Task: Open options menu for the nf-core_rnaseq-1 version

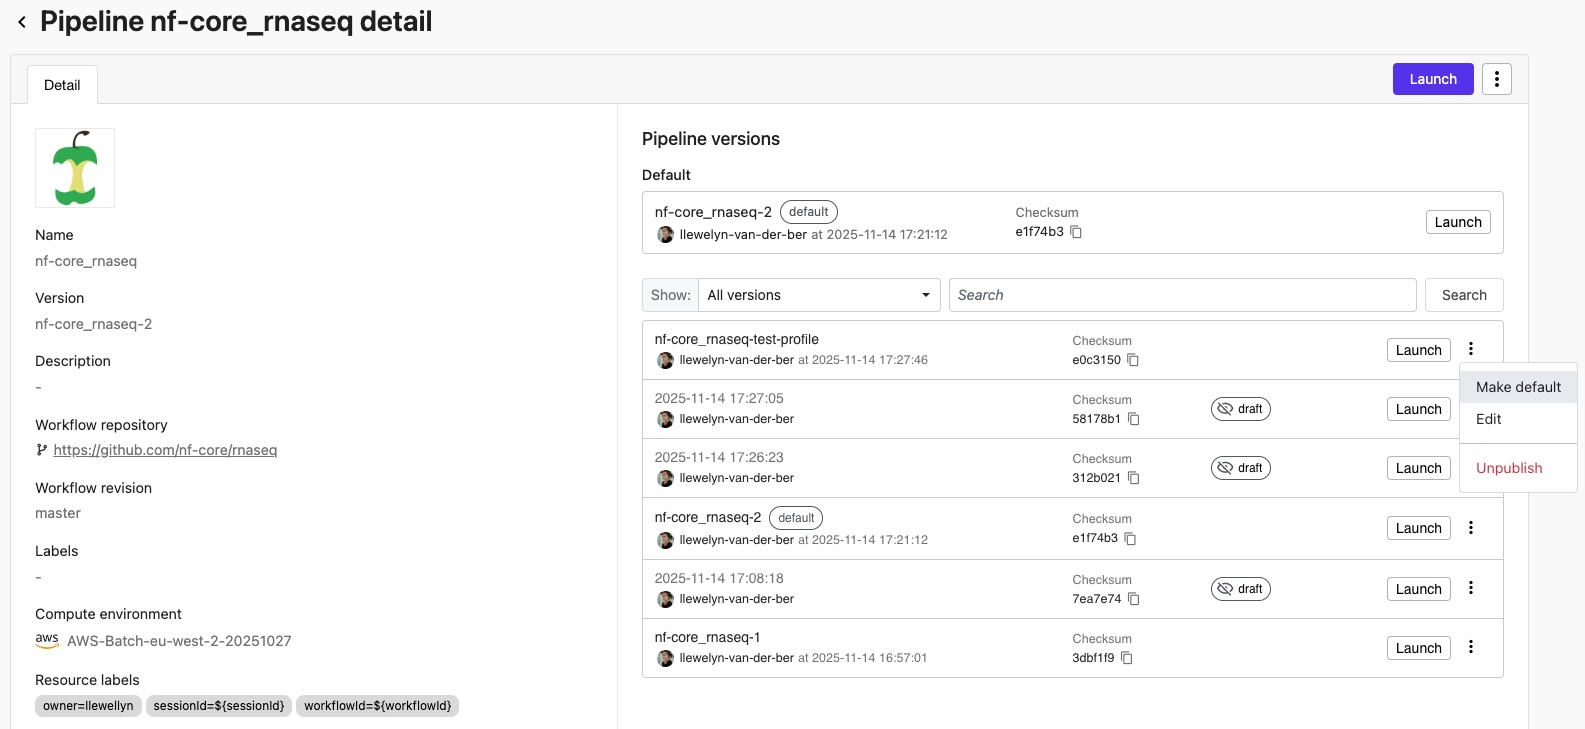Action: (x=1470, y=647)
